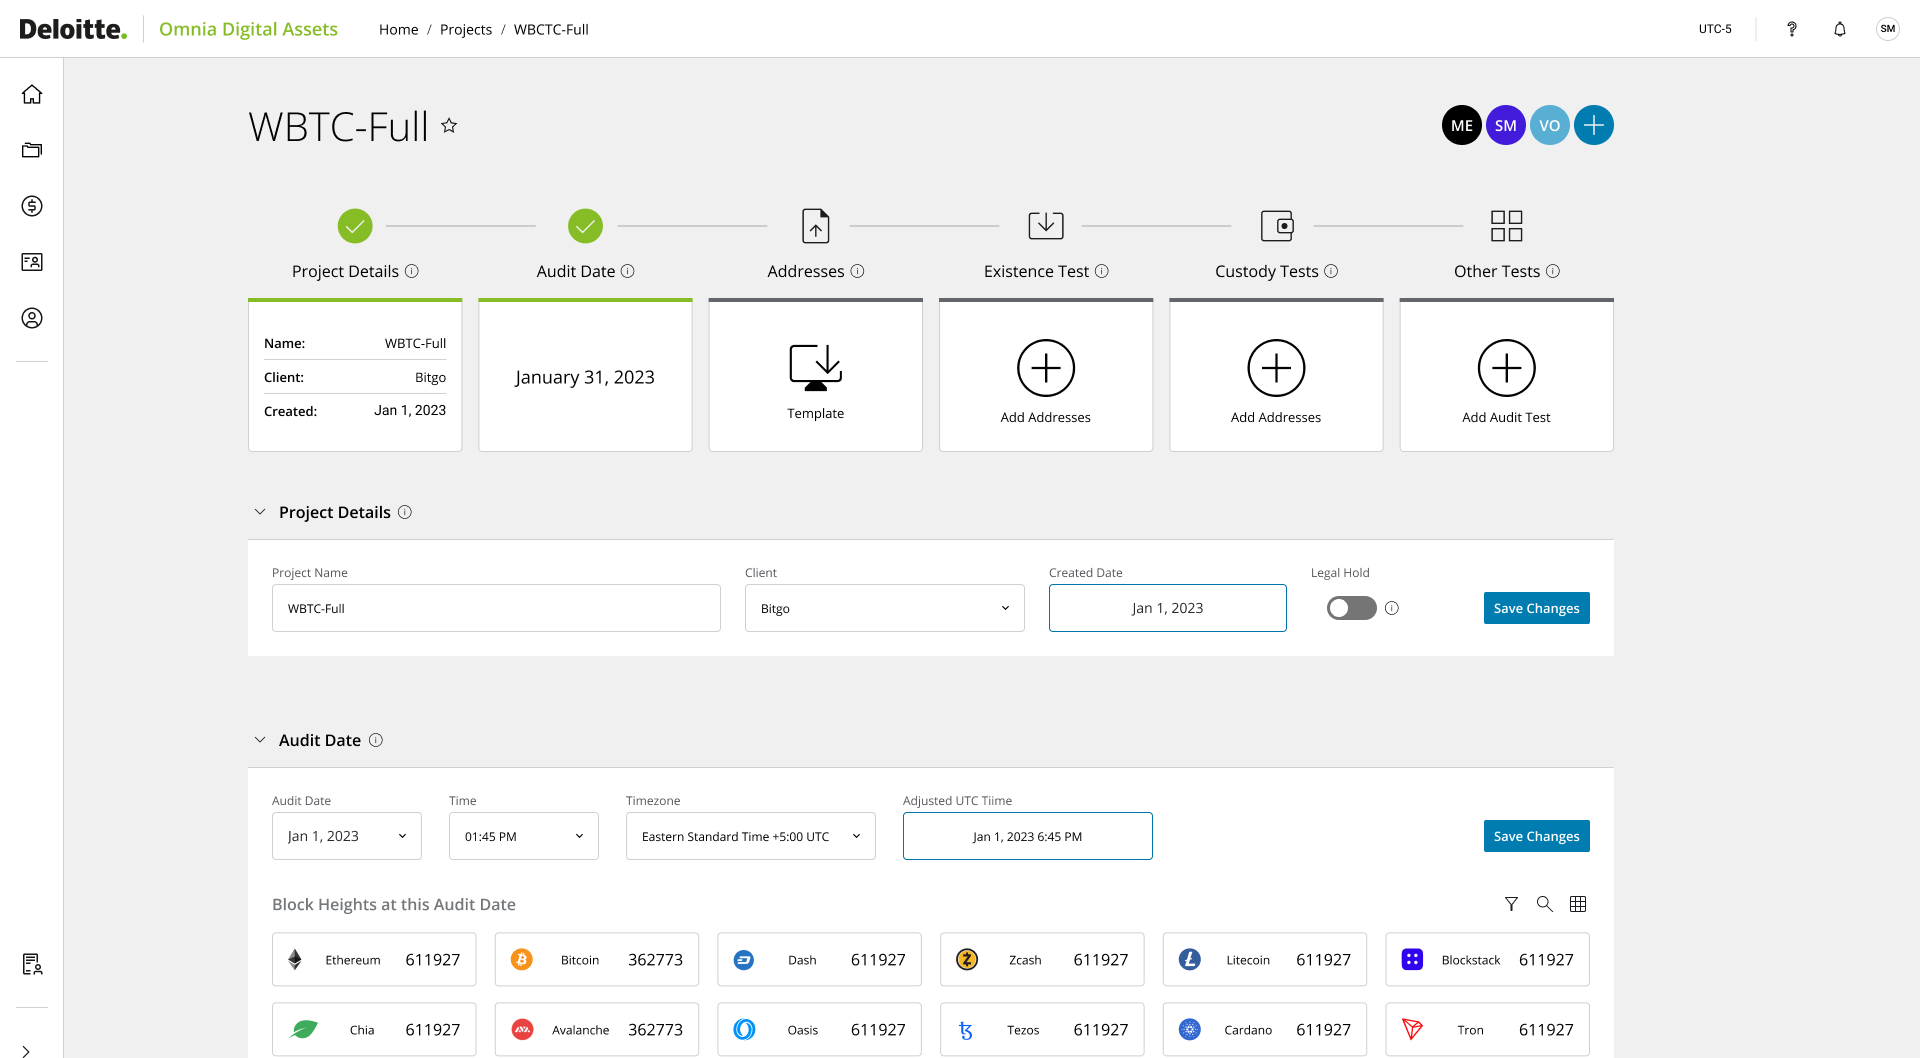Open the Projects folder icon in the sidebar
This screenshot has height=1058, width=1920.
[32, 150]
